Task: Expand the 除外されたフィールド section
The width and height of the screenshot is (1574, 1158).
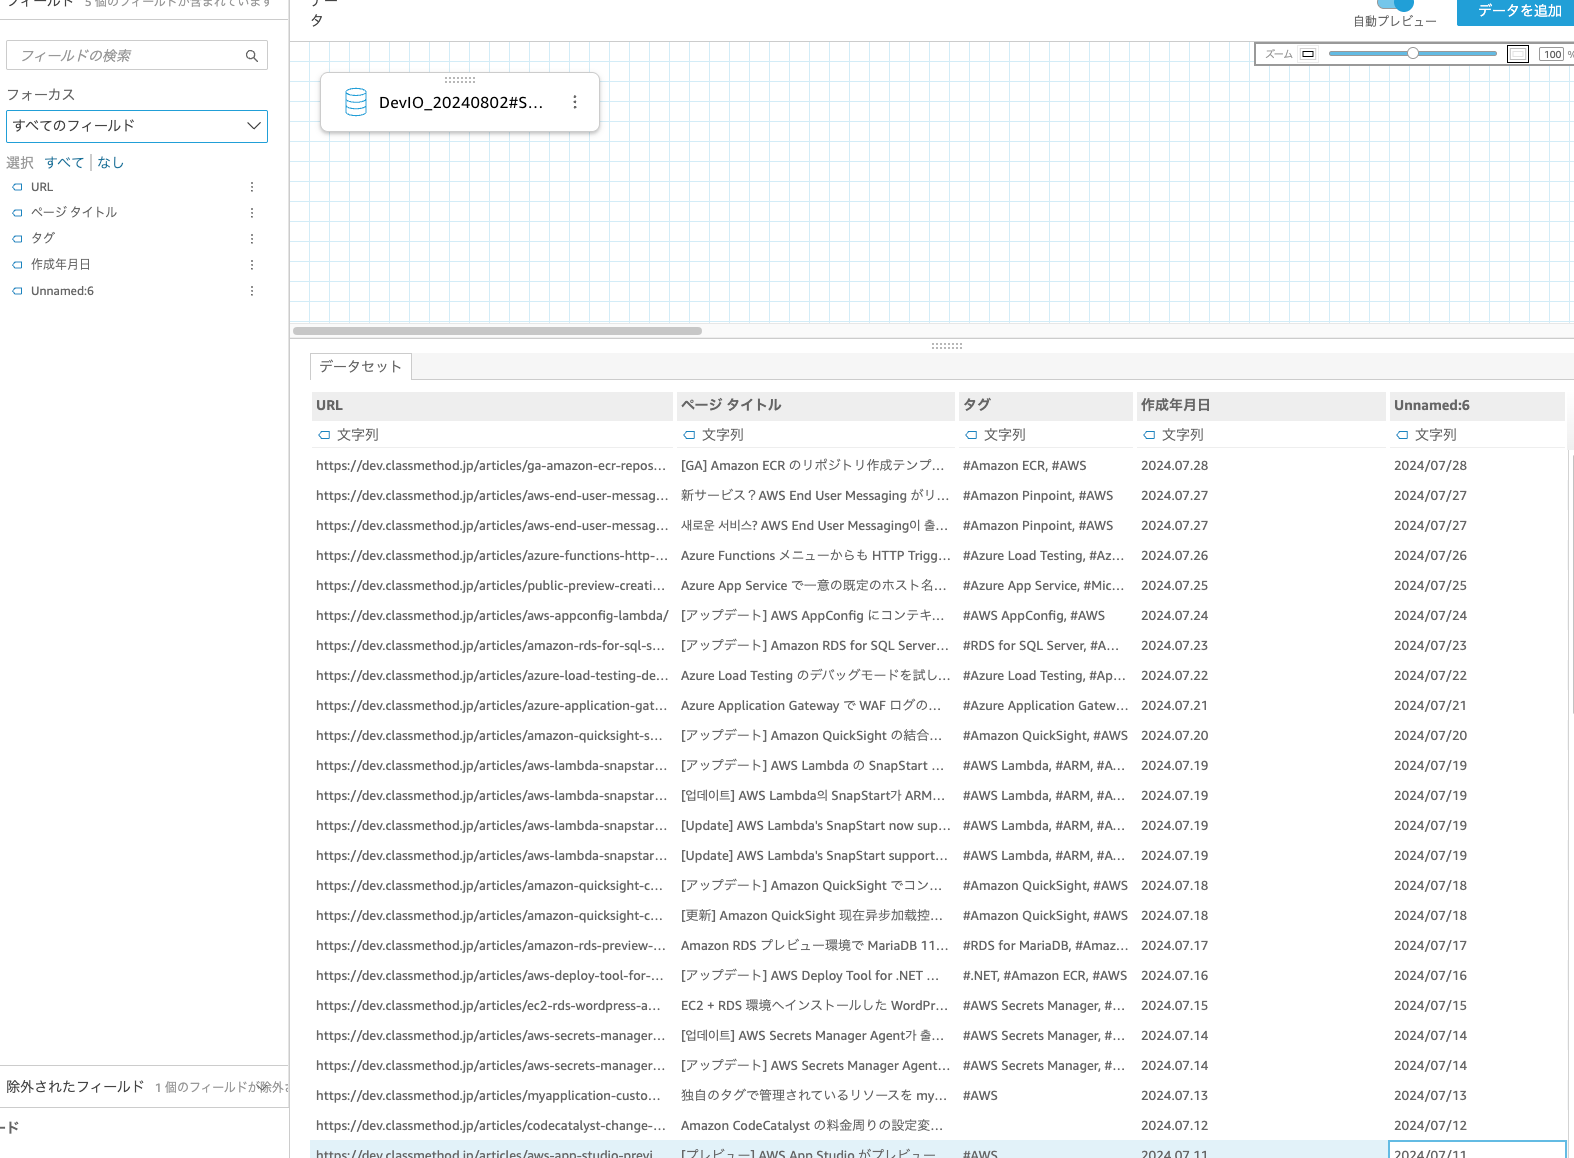Action: (x=145, y=1087)
